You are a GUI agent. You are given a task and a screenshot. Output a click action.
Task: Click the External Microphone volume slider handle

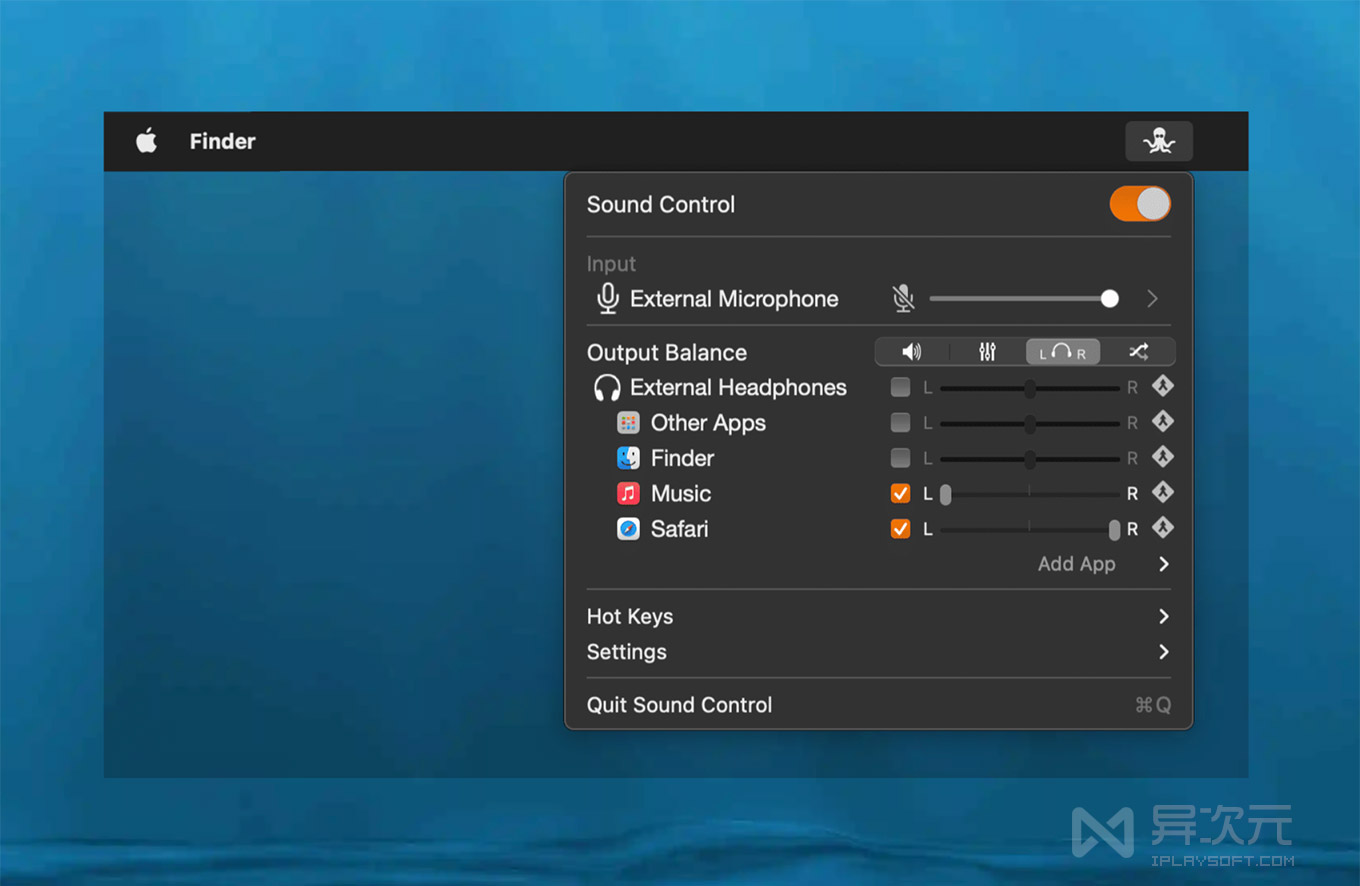[x=1109, y=299]
